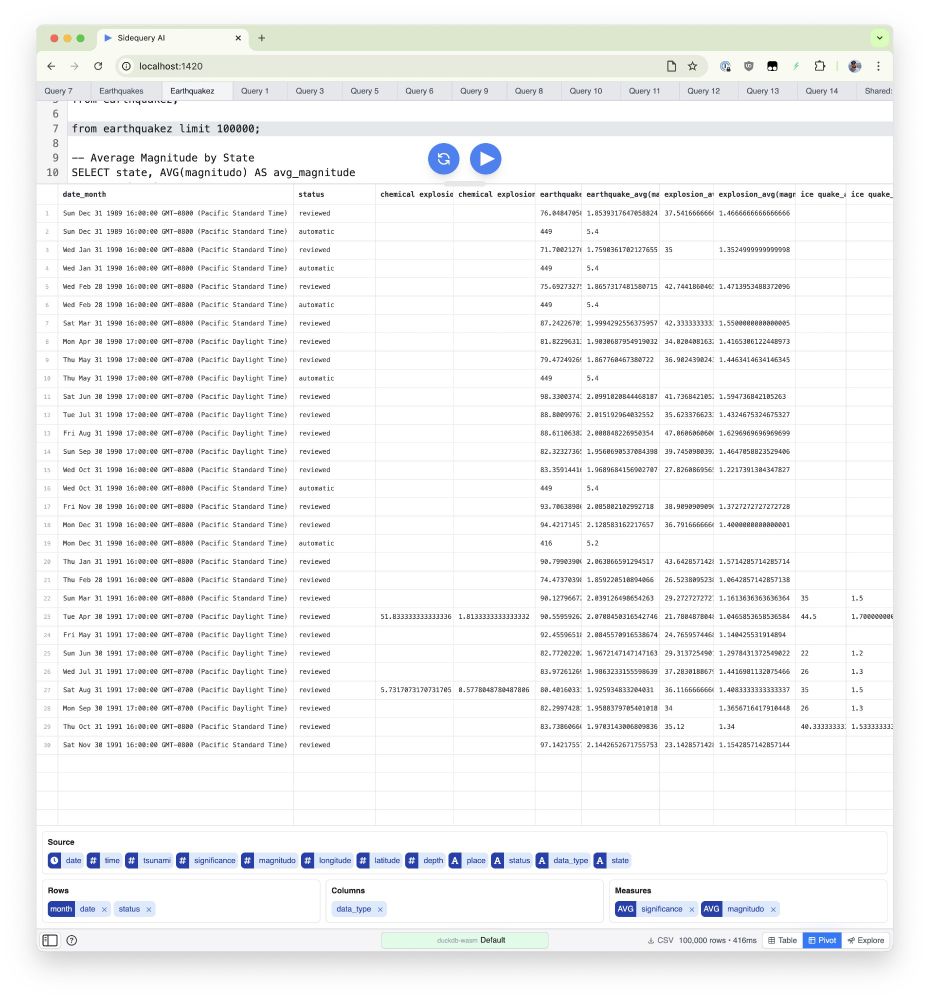Open the browser extensions puzzle icon

coord(820,66)
